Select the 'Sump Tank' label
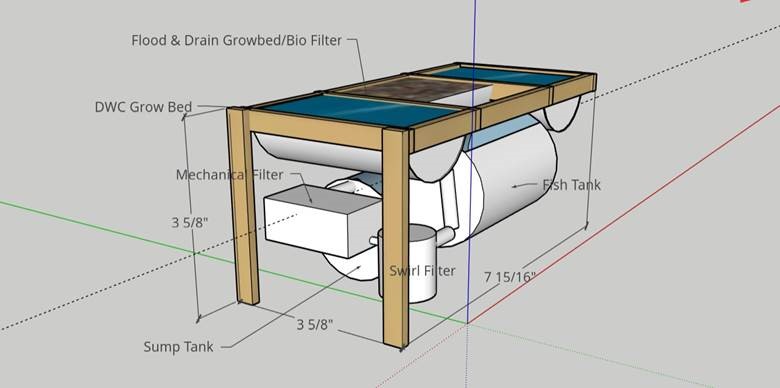This screenshot has height=388, width=780. pos(178,347)
